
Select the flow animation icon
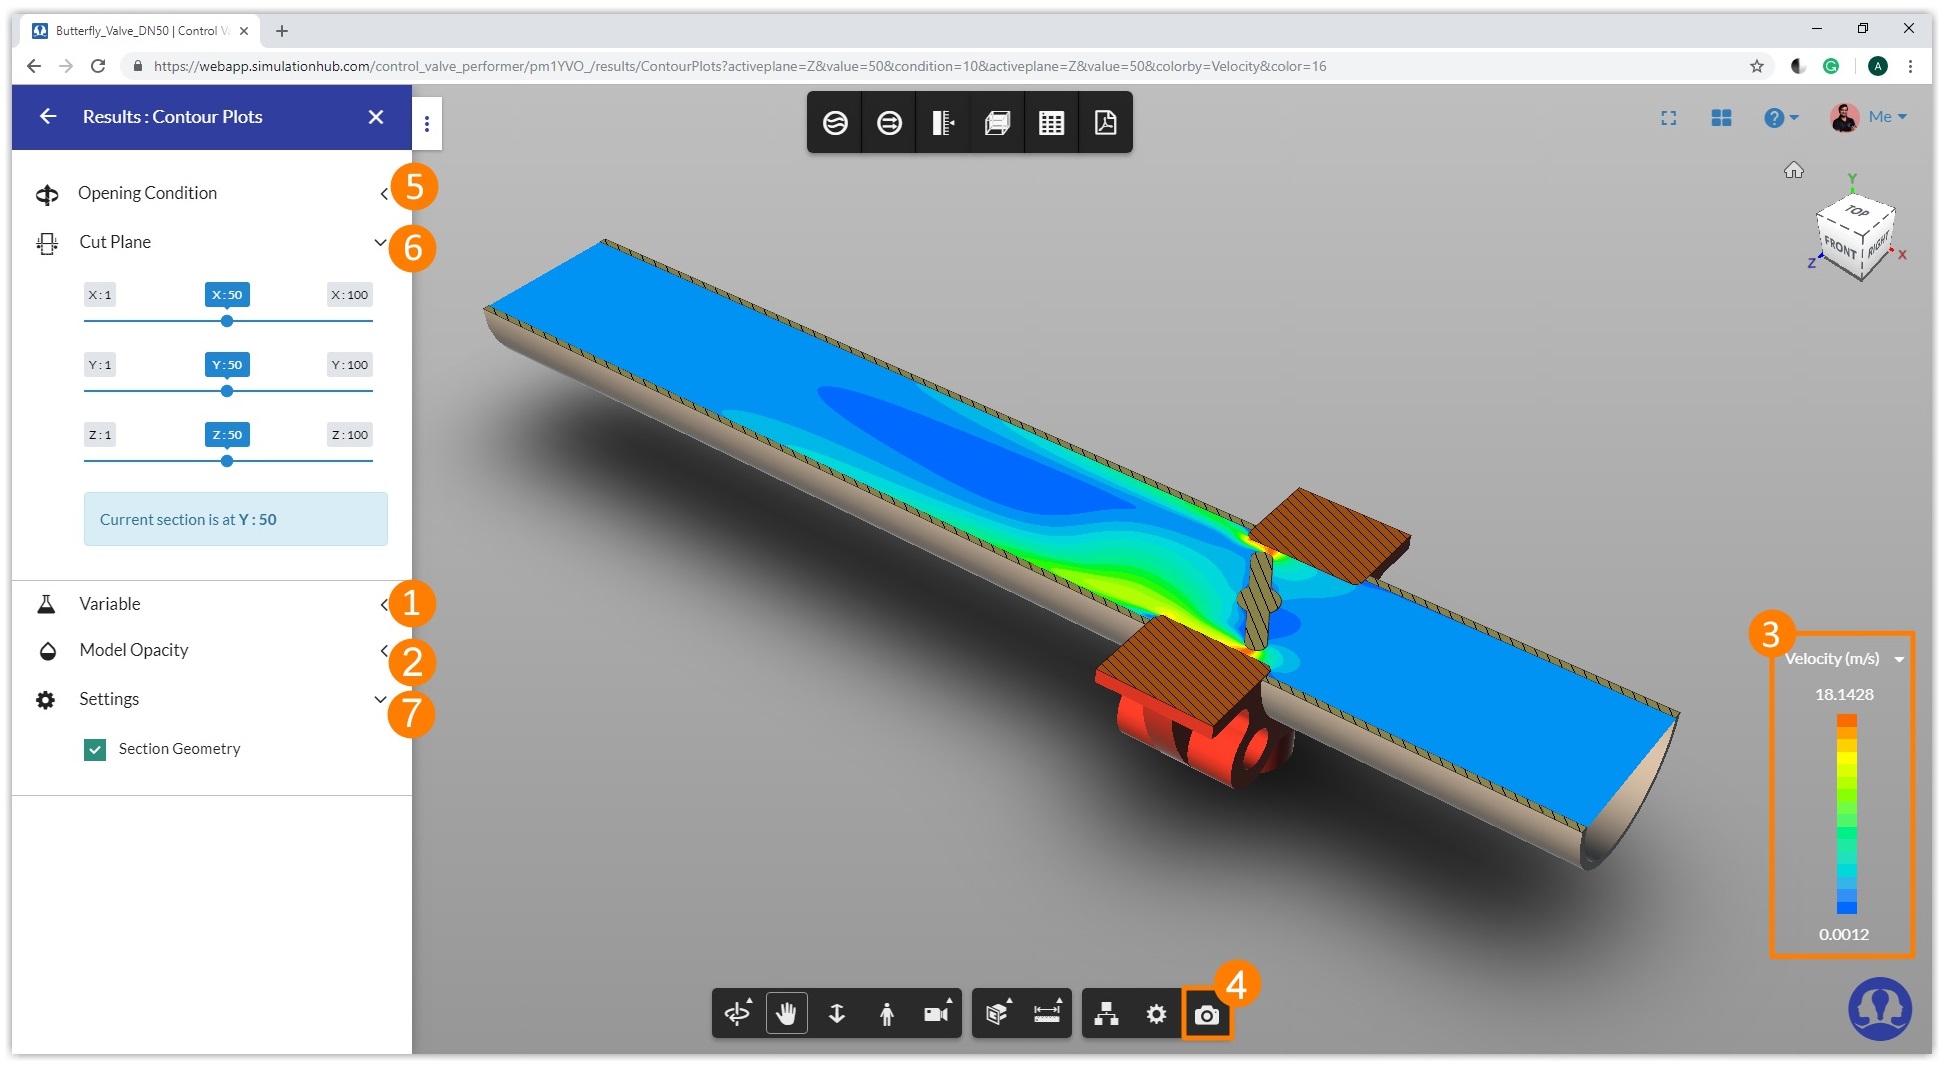pos(889,122)
